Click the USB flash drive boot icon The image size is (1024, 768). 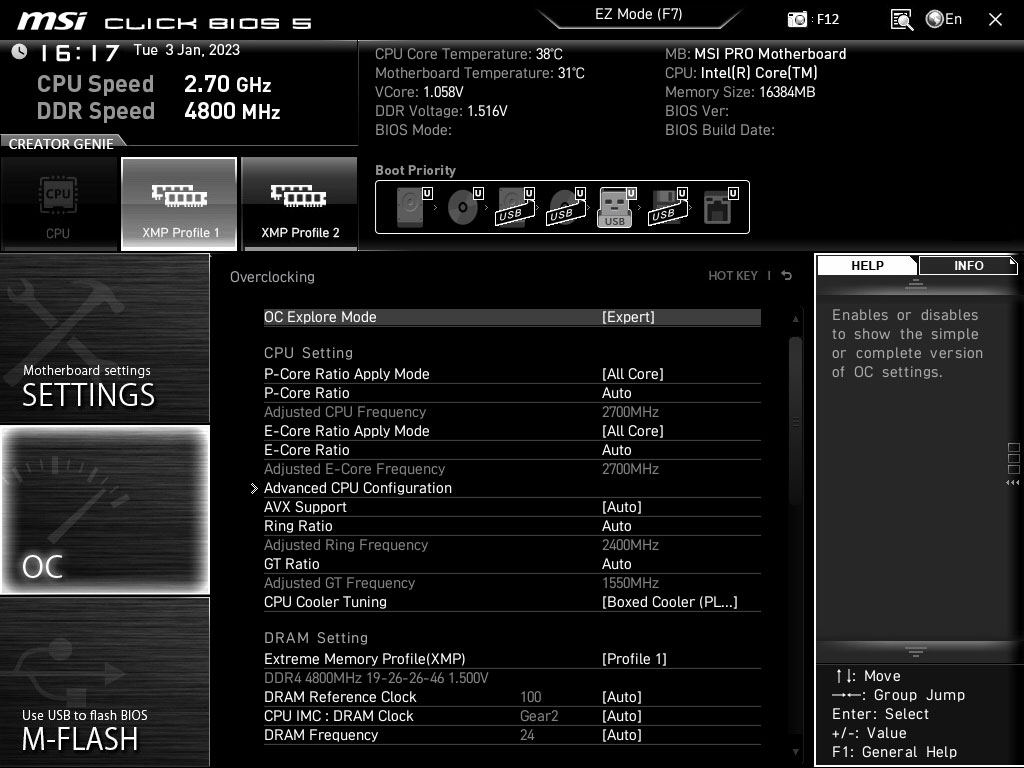[x=616, y=205]
